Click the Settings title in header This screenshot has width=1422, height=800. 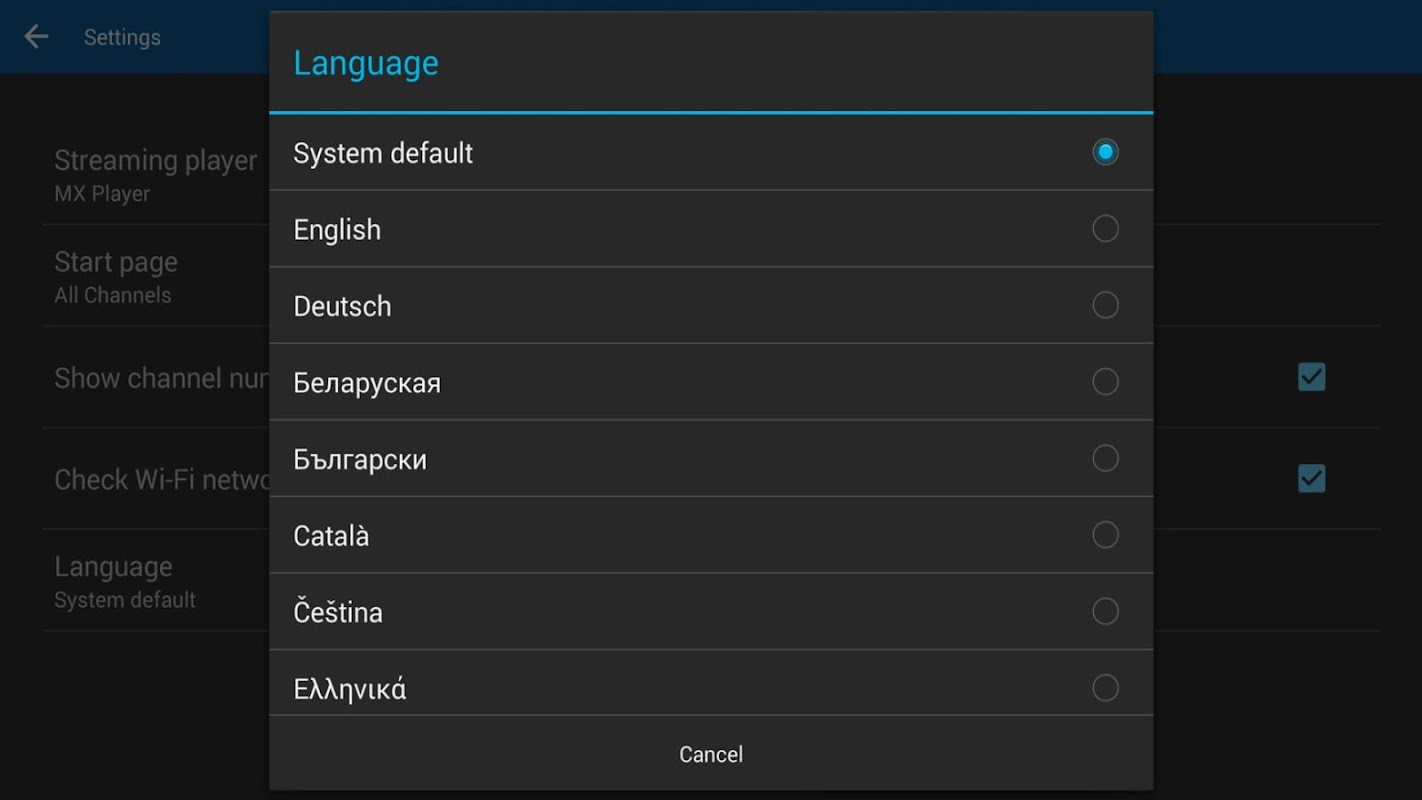[122, 38]
